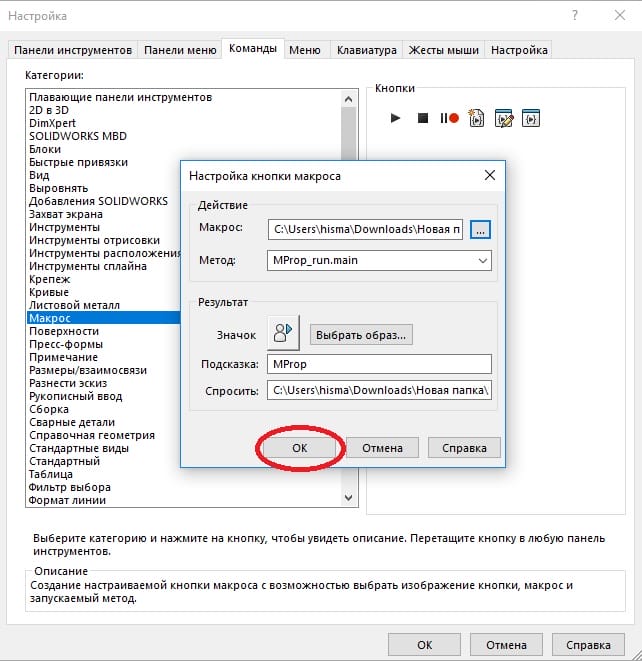Open the Метод dropdown list
The height and width of the screenshot is (661, 642).
483,261
